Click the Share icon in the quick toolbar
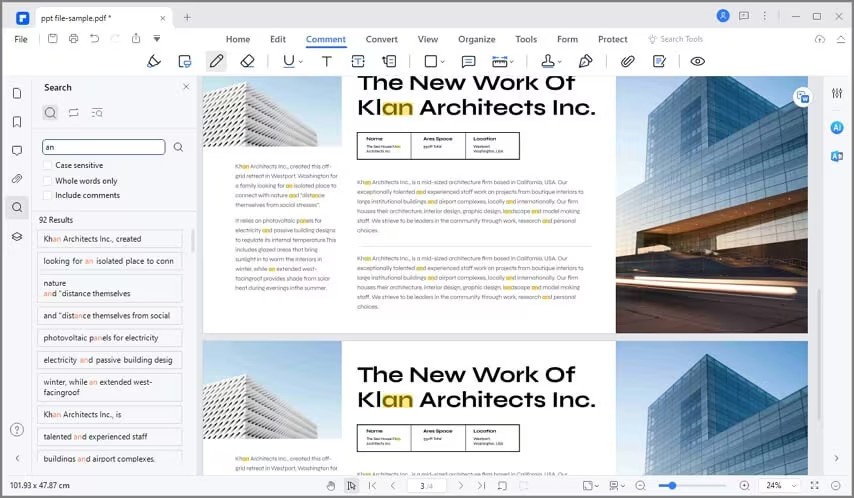The width and height of the screenshot is (854, 498). 136,39
